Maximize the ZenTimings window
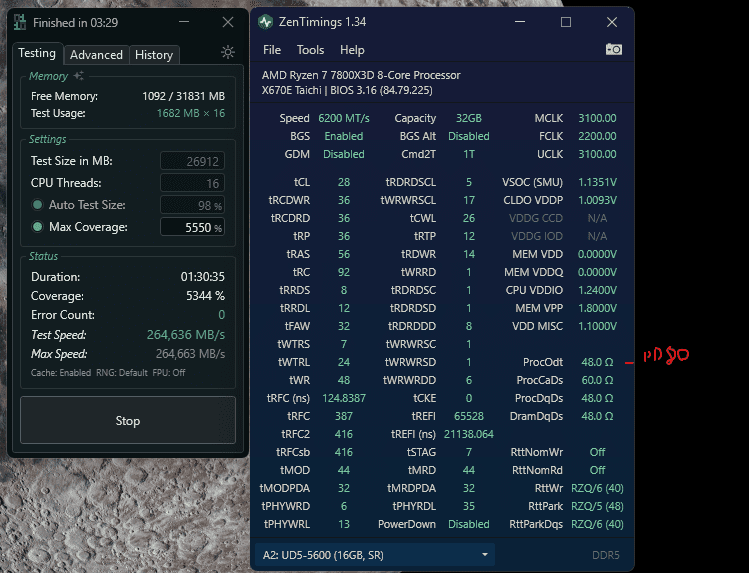 click(566, 22)
